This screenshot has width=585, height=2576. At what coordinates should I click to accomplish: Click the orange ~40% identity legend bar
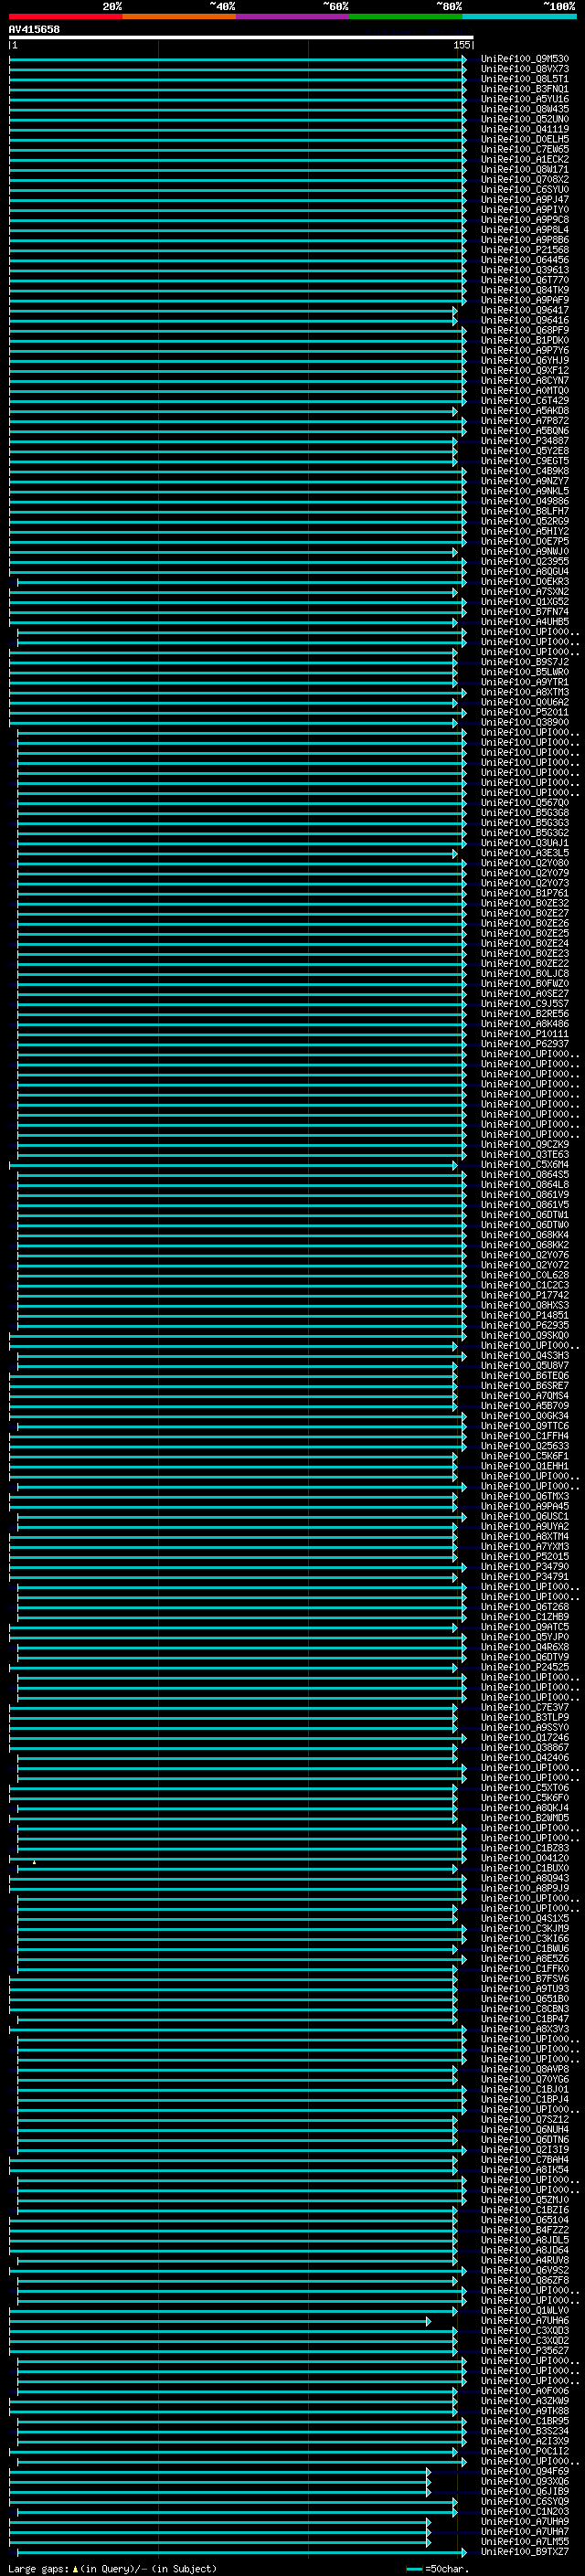(179, 16)
